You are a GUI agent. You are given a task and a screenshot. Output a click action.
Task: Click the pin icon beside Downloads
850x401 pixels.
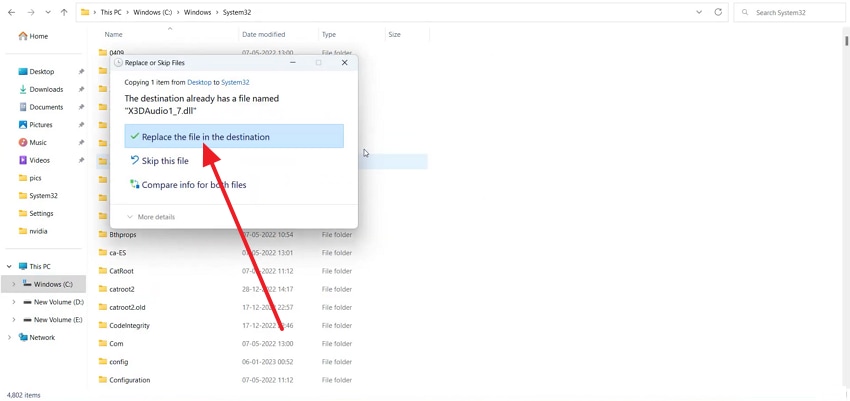[x=81, y=89]
